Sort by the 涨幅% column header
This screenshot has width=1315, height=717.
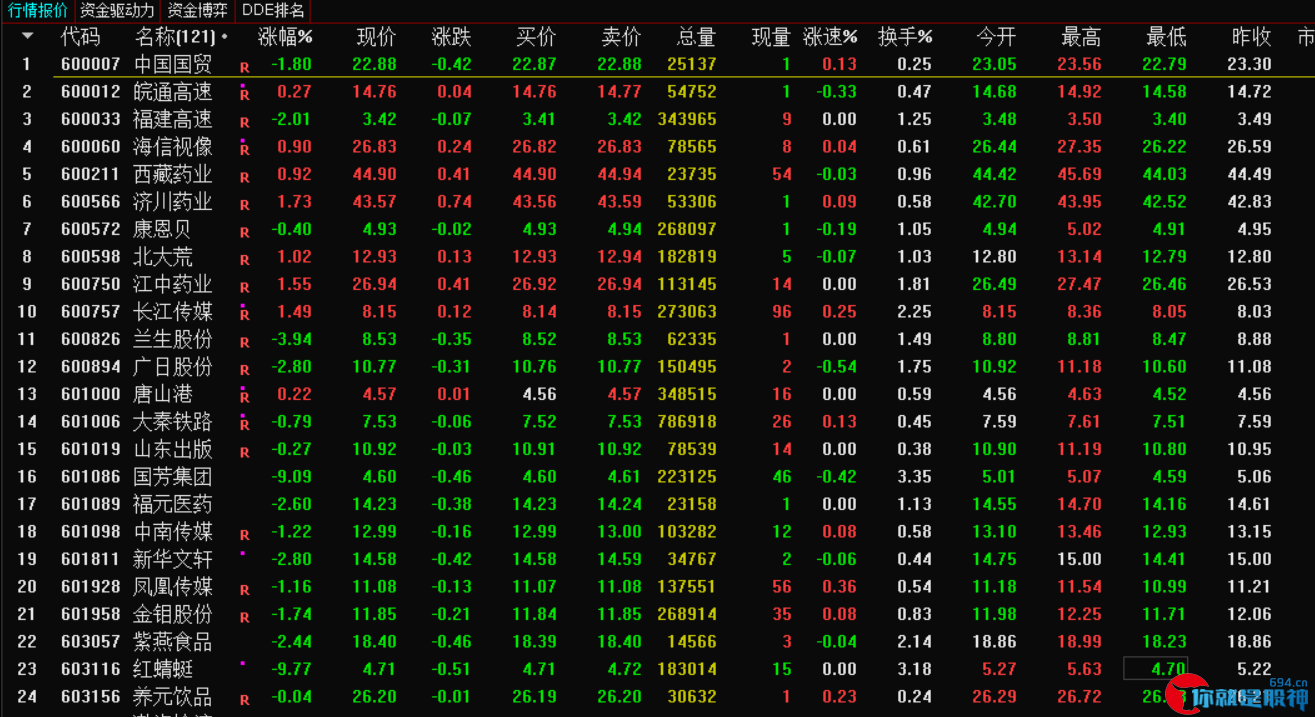point(285,37)
